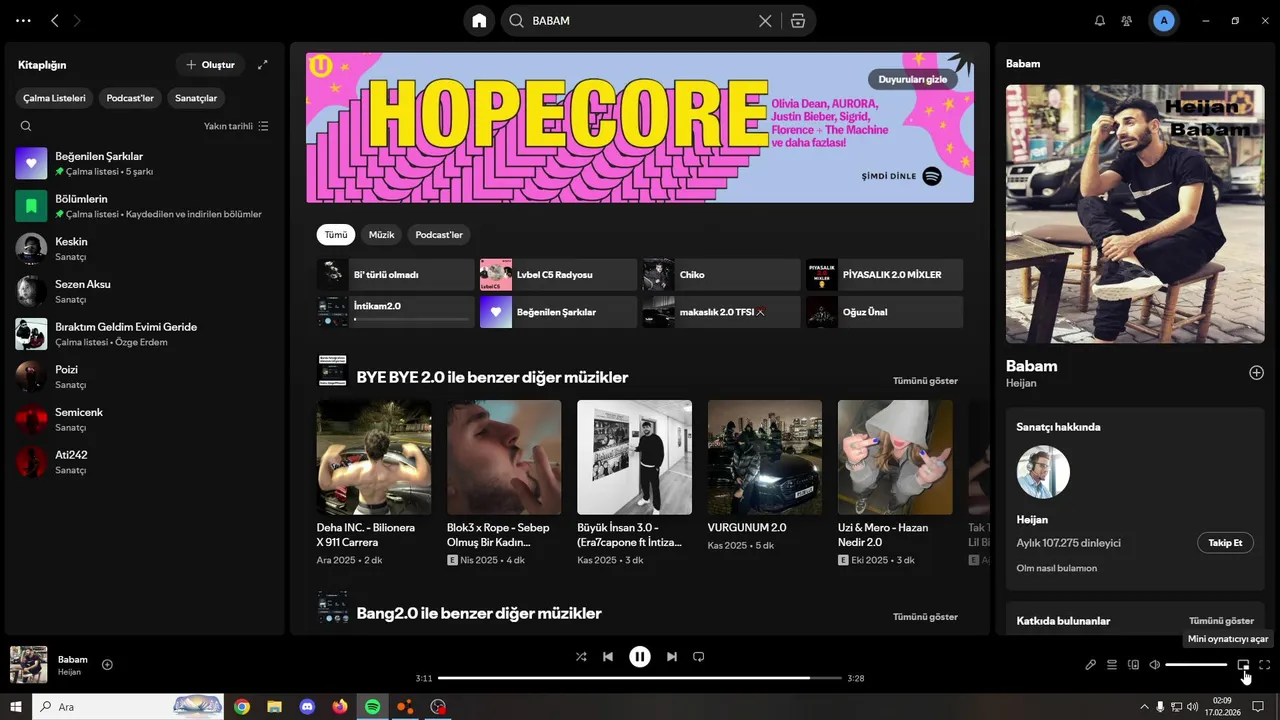Open Chiko shortcut tile
Screen dimensions: 1280x720
(721, 275)
